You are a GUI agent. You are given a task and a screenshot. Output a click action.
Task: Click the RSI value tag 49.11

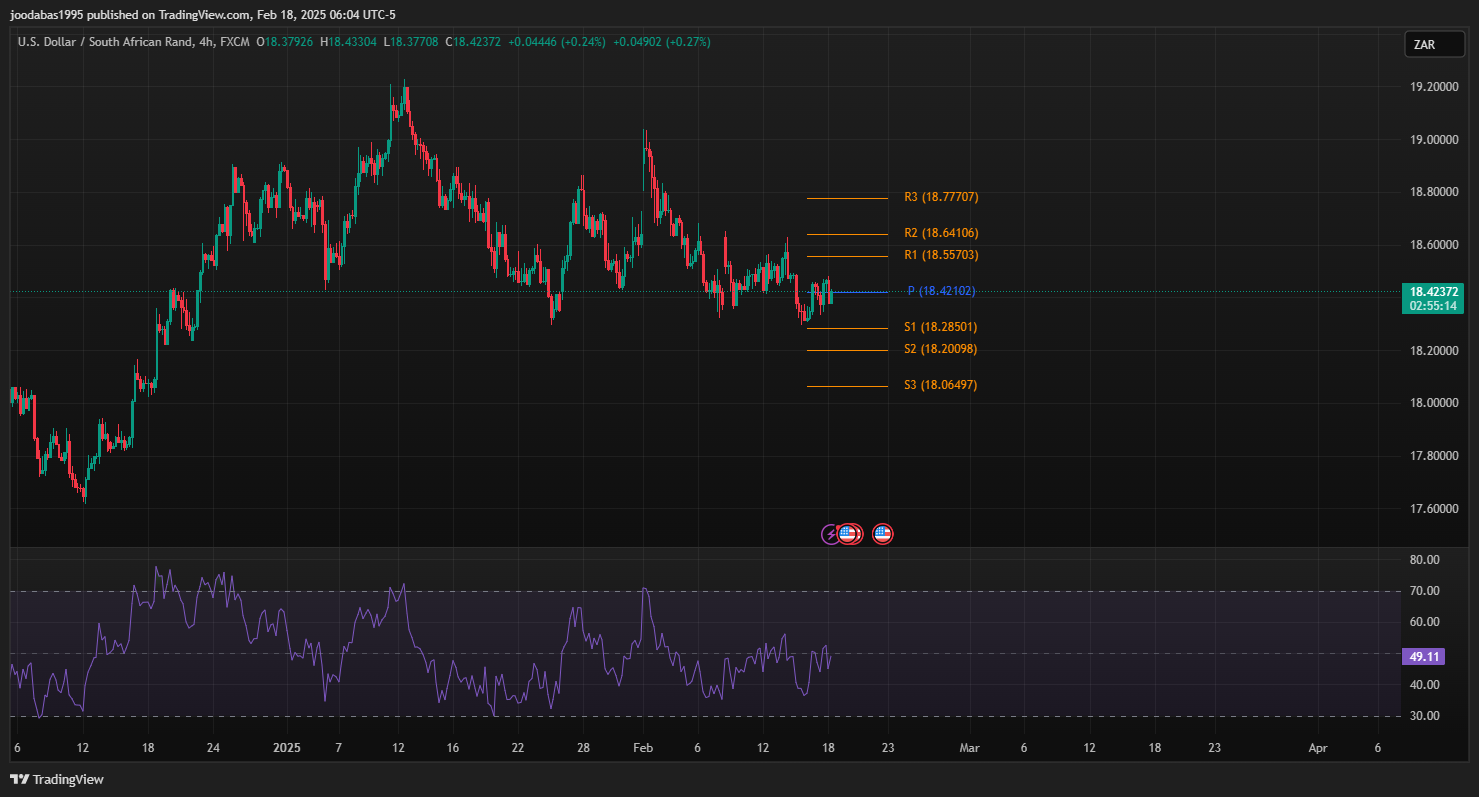tap(1424, 657)
